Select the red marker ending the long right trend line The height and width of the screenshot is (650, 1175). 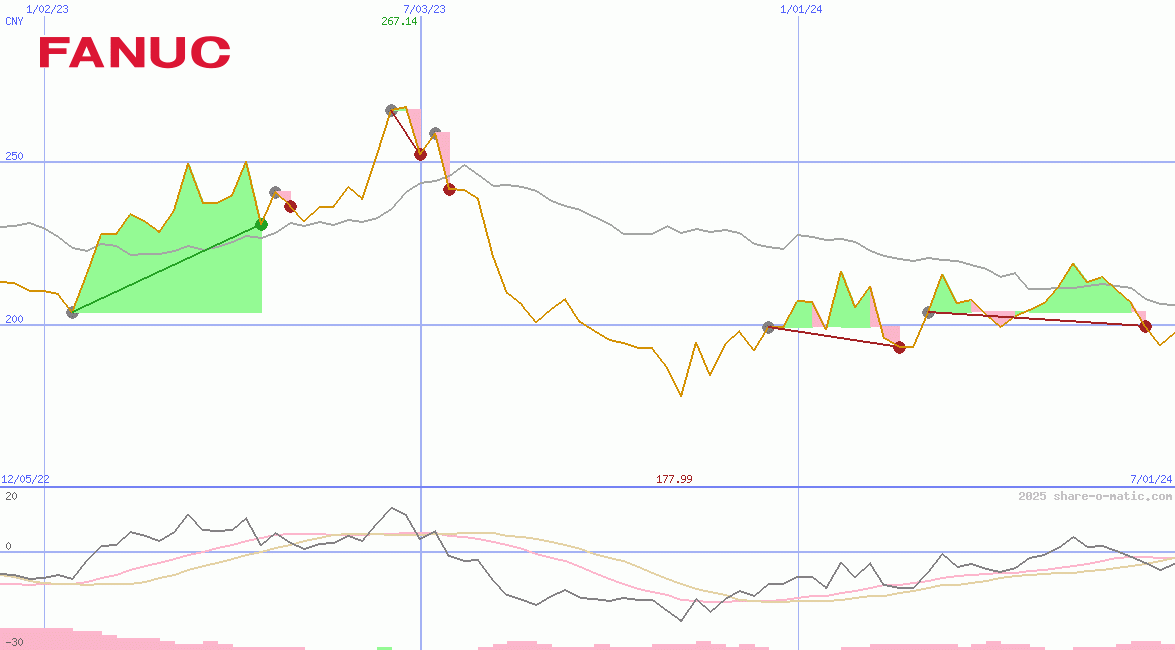click(1146, 327)
